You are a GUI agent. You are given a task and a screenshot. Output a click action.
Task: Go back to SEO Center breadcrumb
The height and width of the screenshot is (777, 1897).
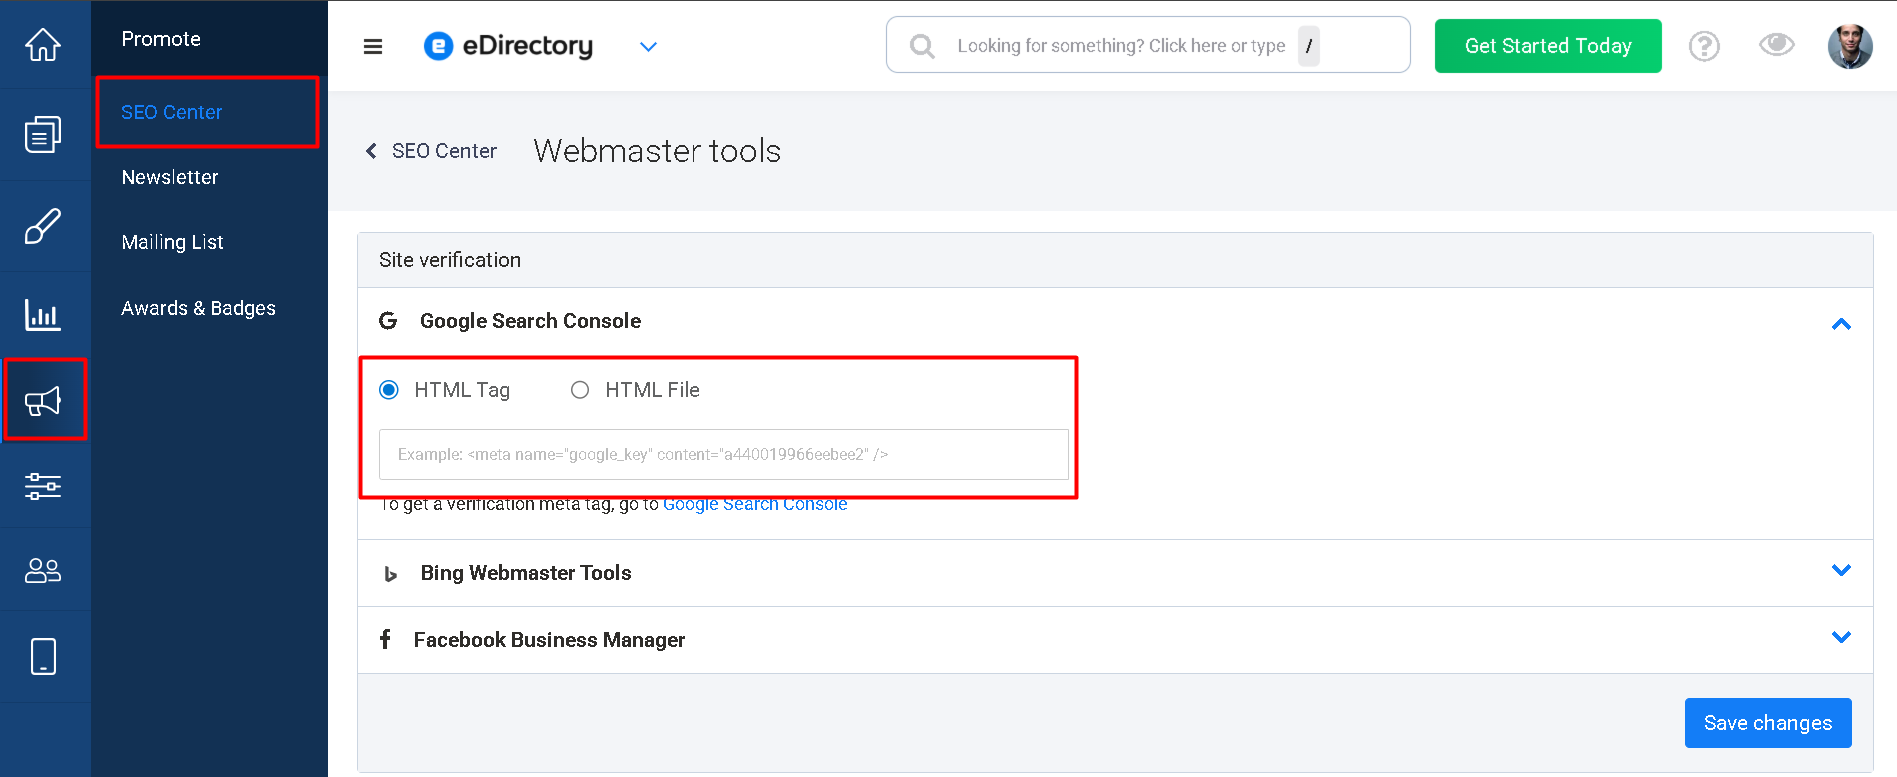(x=444, y=151)
